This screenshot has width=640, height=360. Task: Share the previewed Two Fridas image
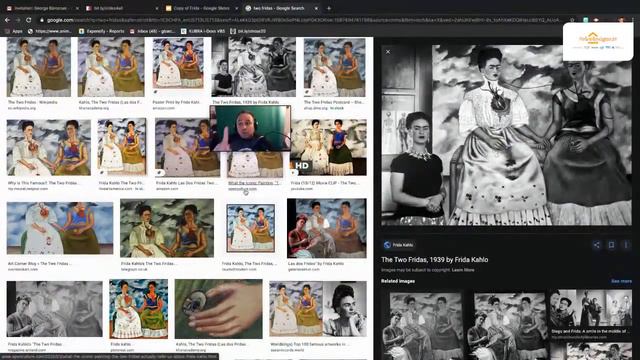(x=596, y=245)
